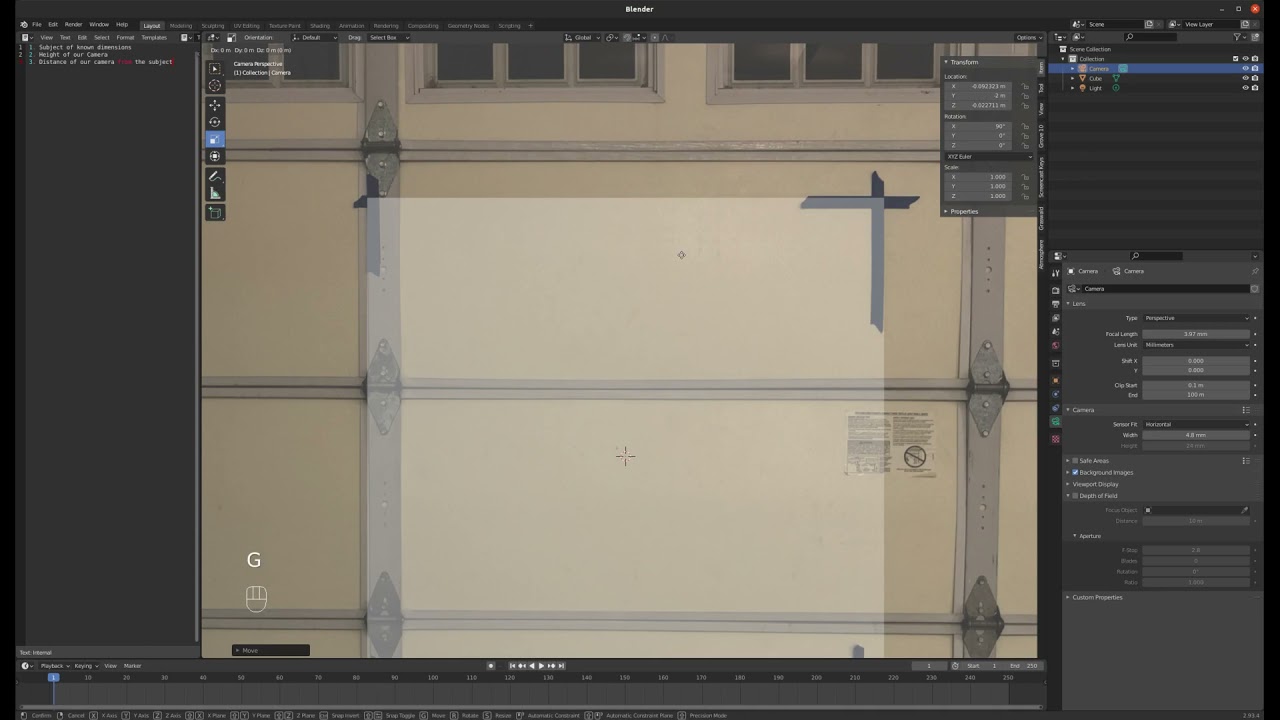Adjust the Focal Length 3.97 mm field
Screen dimensions: 1280x720
pyautogui.click(x=1196, y=334)
